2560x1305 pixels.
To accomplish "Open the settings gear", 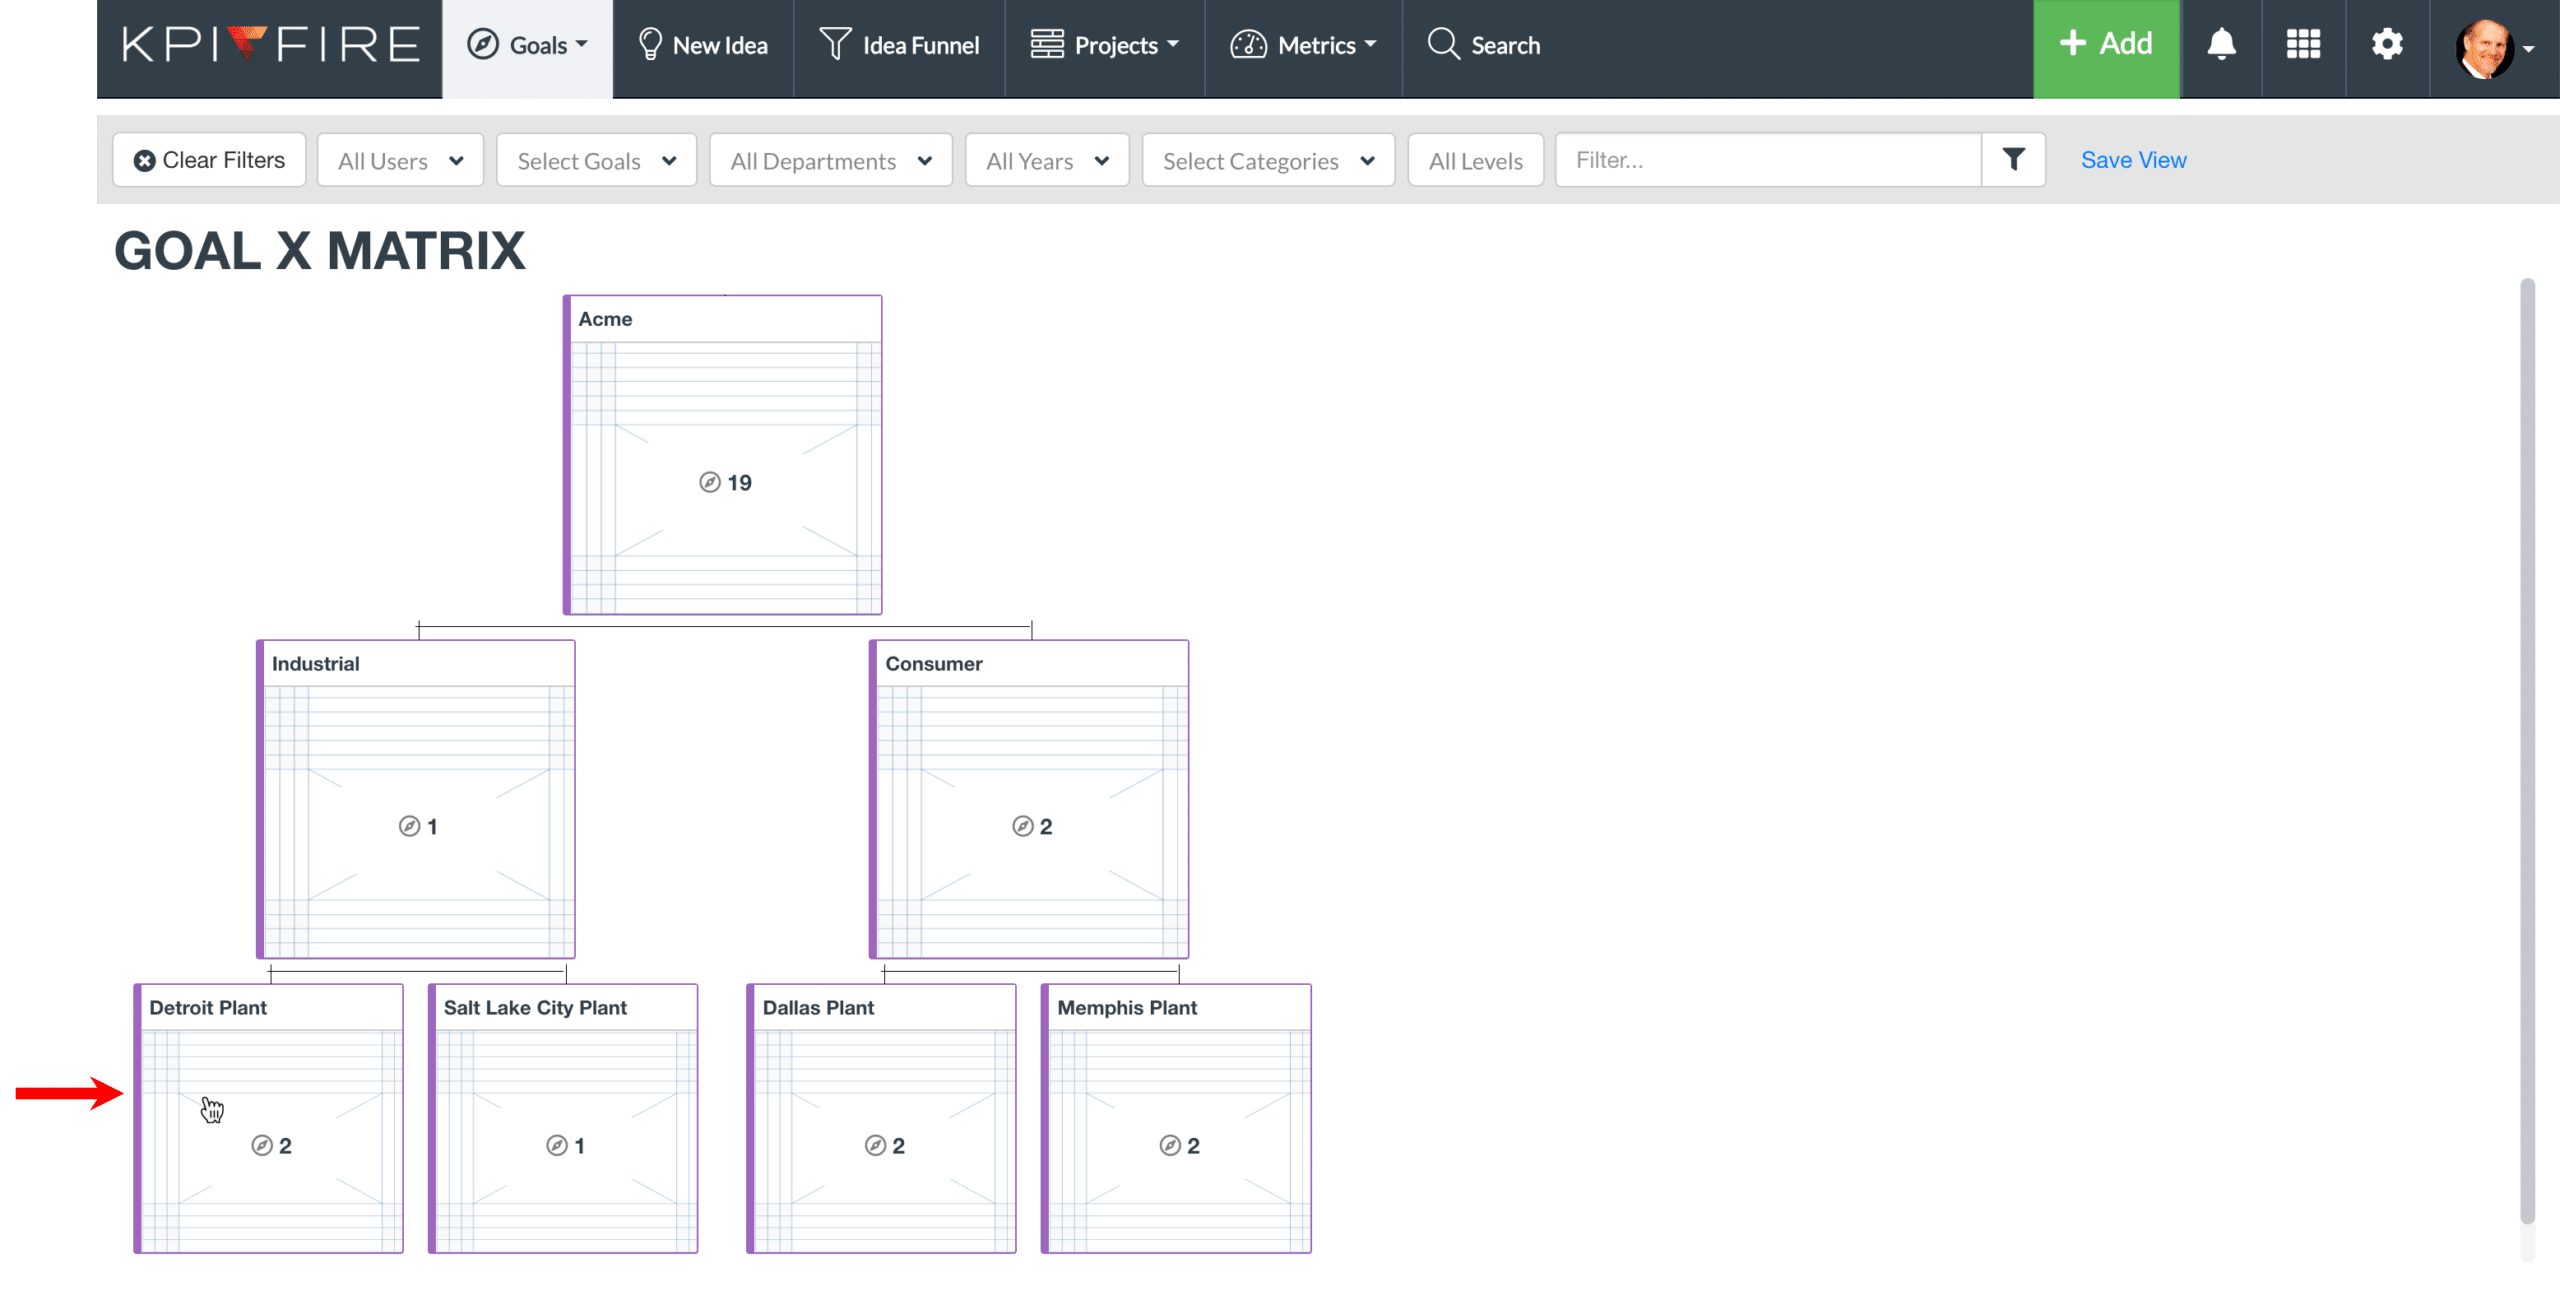I will point(2387,45).
